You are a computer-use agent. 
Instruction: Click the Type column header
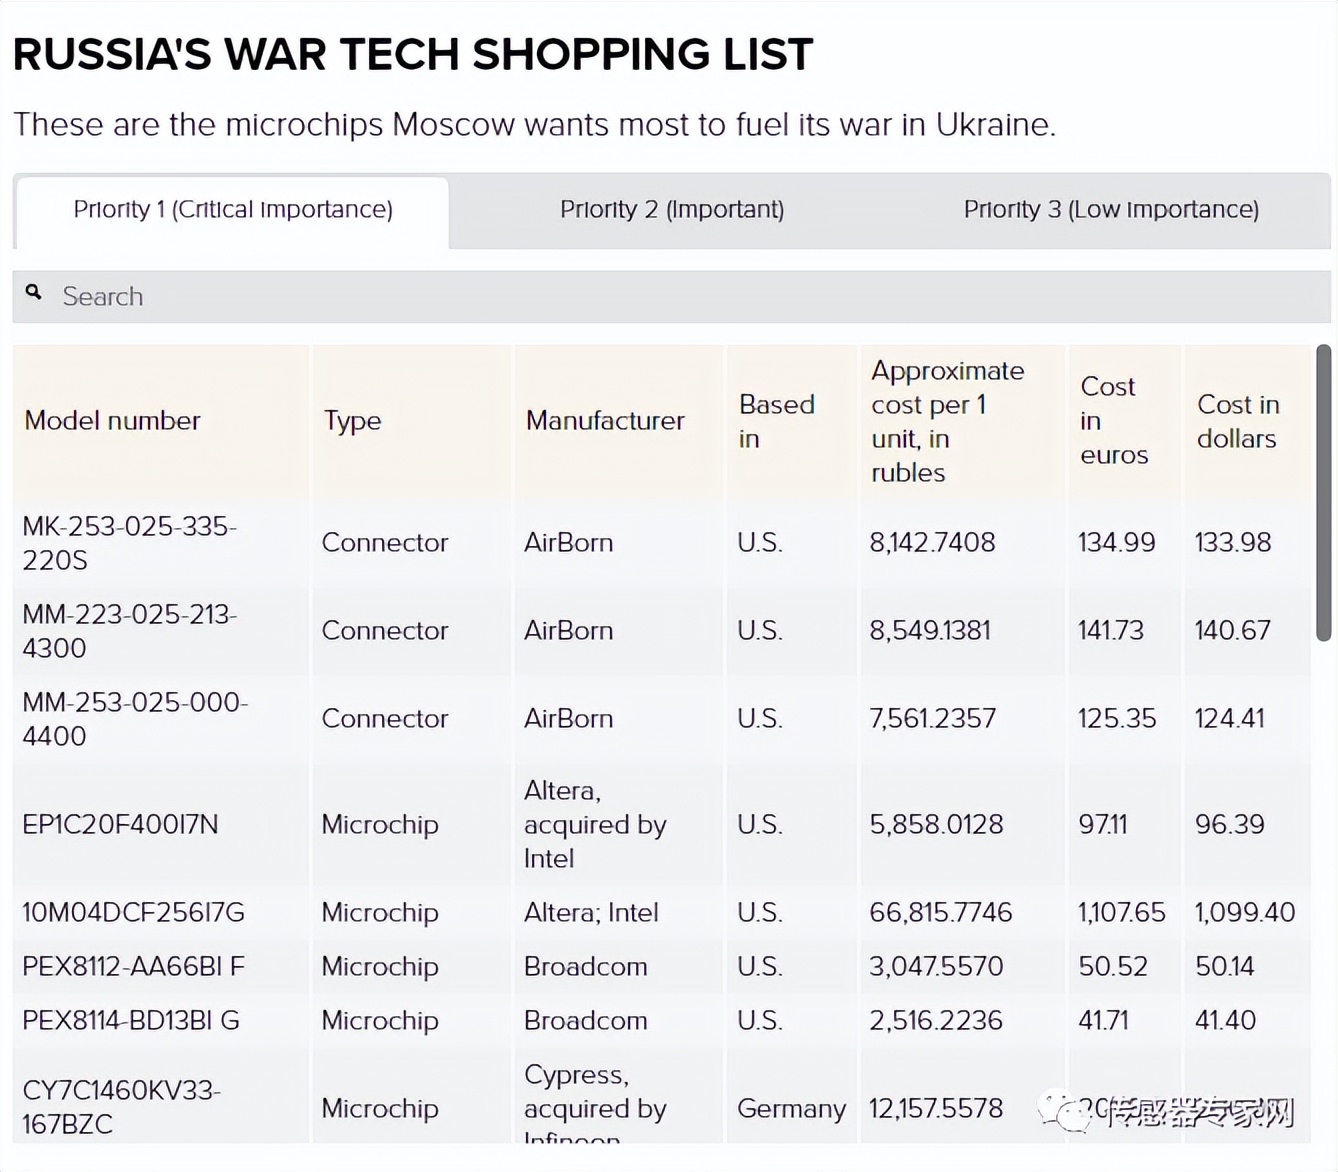point(352,421)
